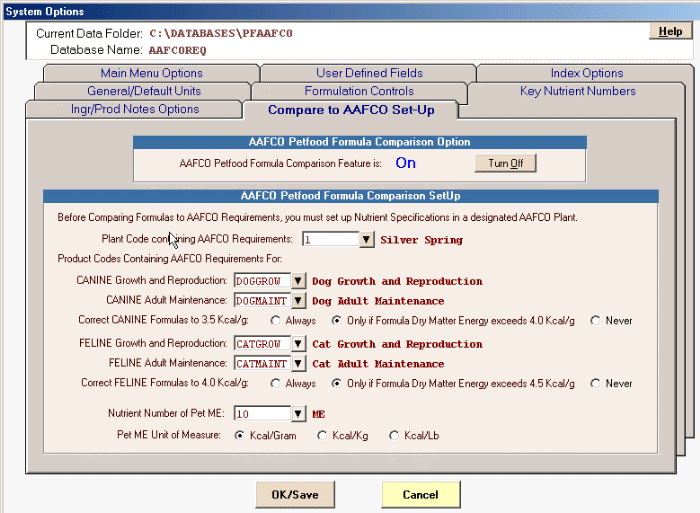Set Pet ME unit to Kcal/Kg
Screen dimensions: 700x513
(x=321, y=435)
